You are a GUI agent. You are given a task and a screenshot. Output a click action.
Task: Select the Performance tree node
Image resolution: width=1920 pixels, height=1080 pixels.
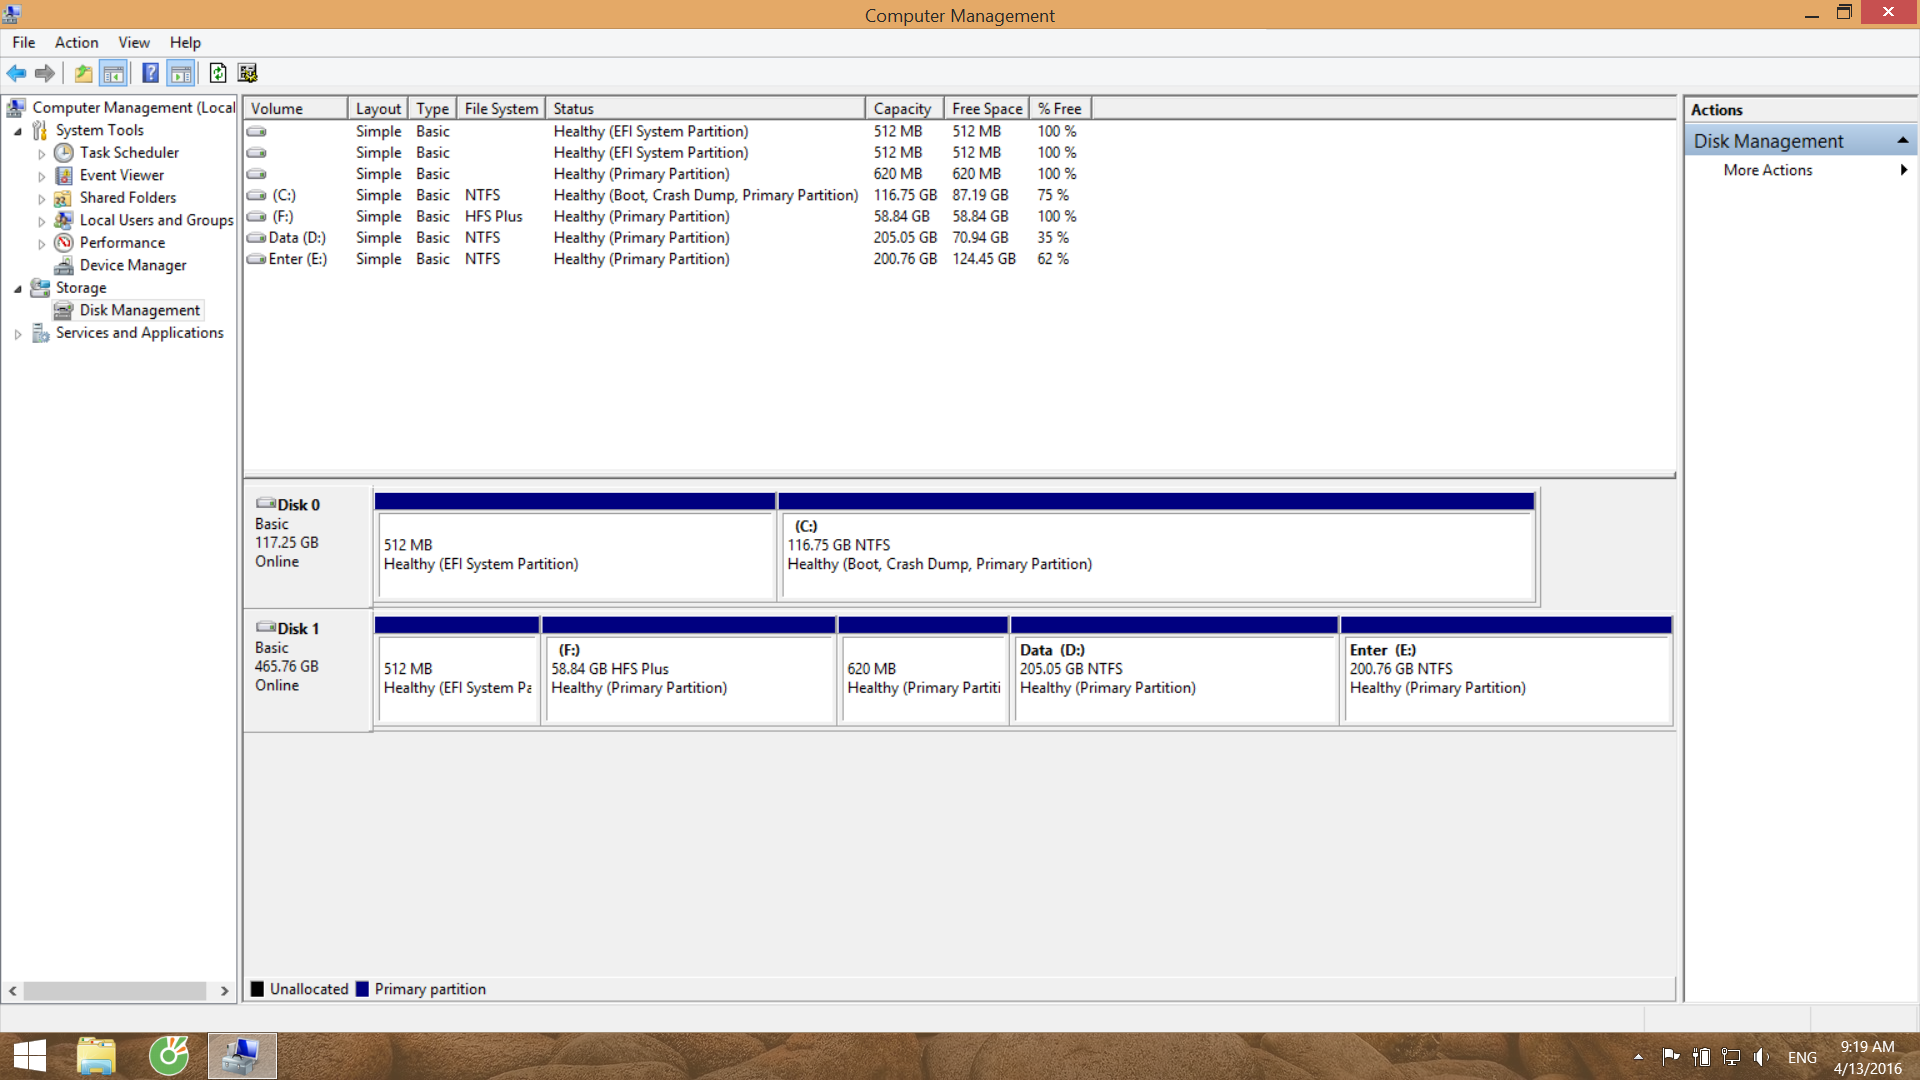pyautogui.click(x=122, y=242)
